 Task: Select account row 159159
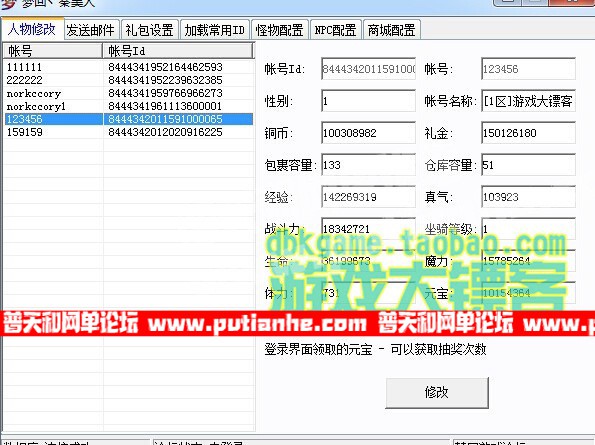pos(128,132)
